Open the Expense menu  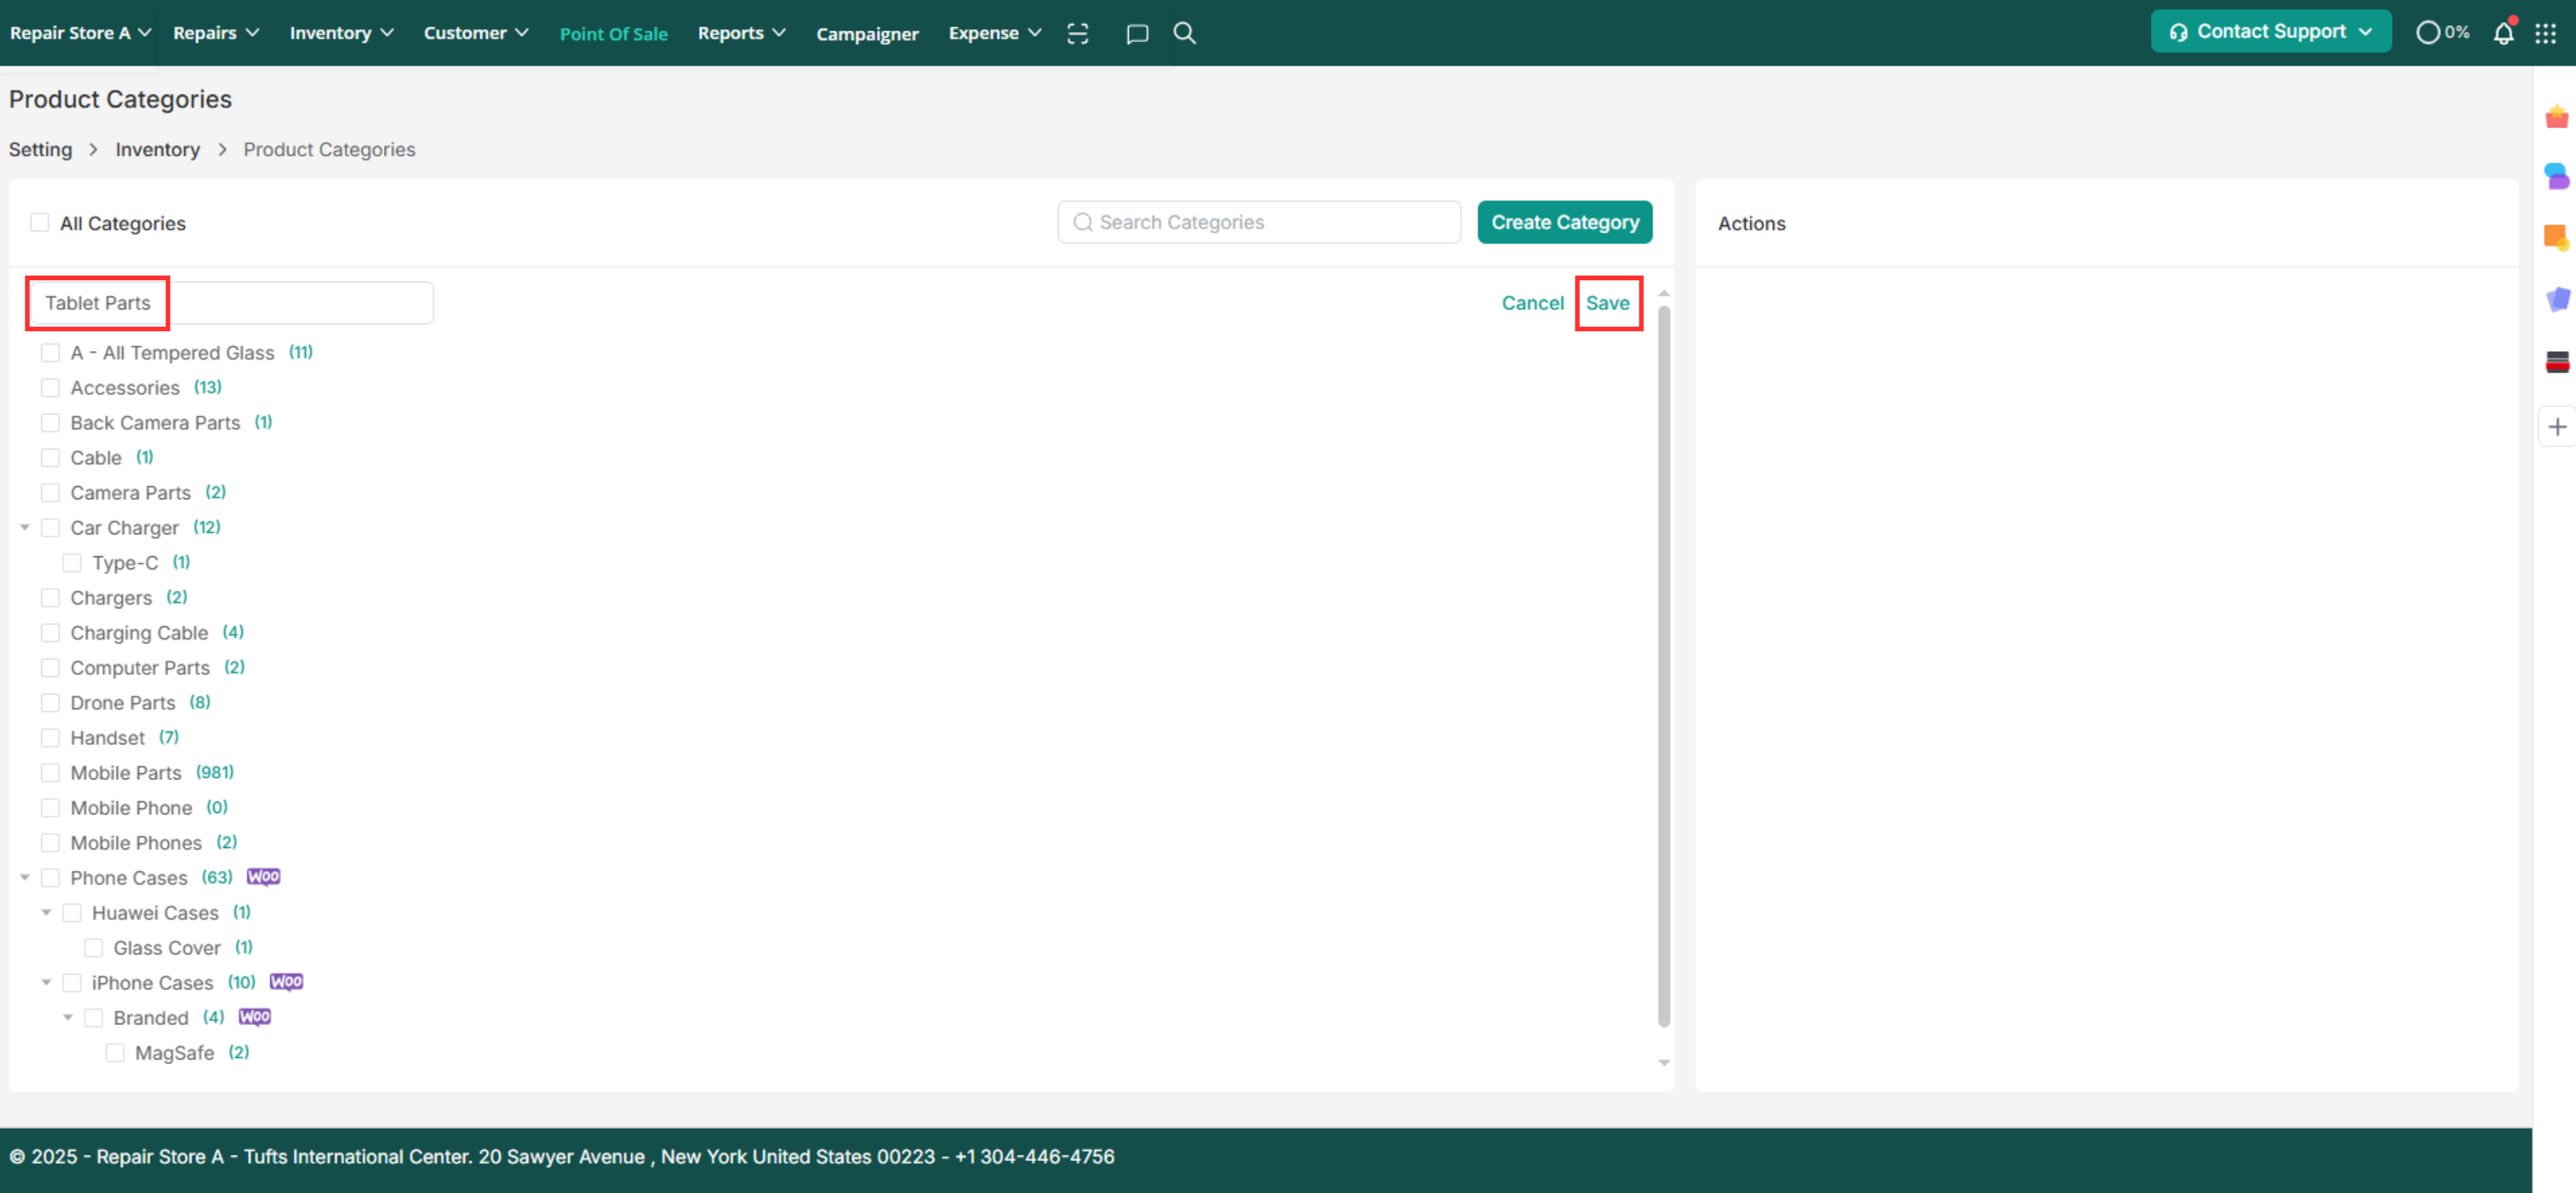(x=995, y=33)
